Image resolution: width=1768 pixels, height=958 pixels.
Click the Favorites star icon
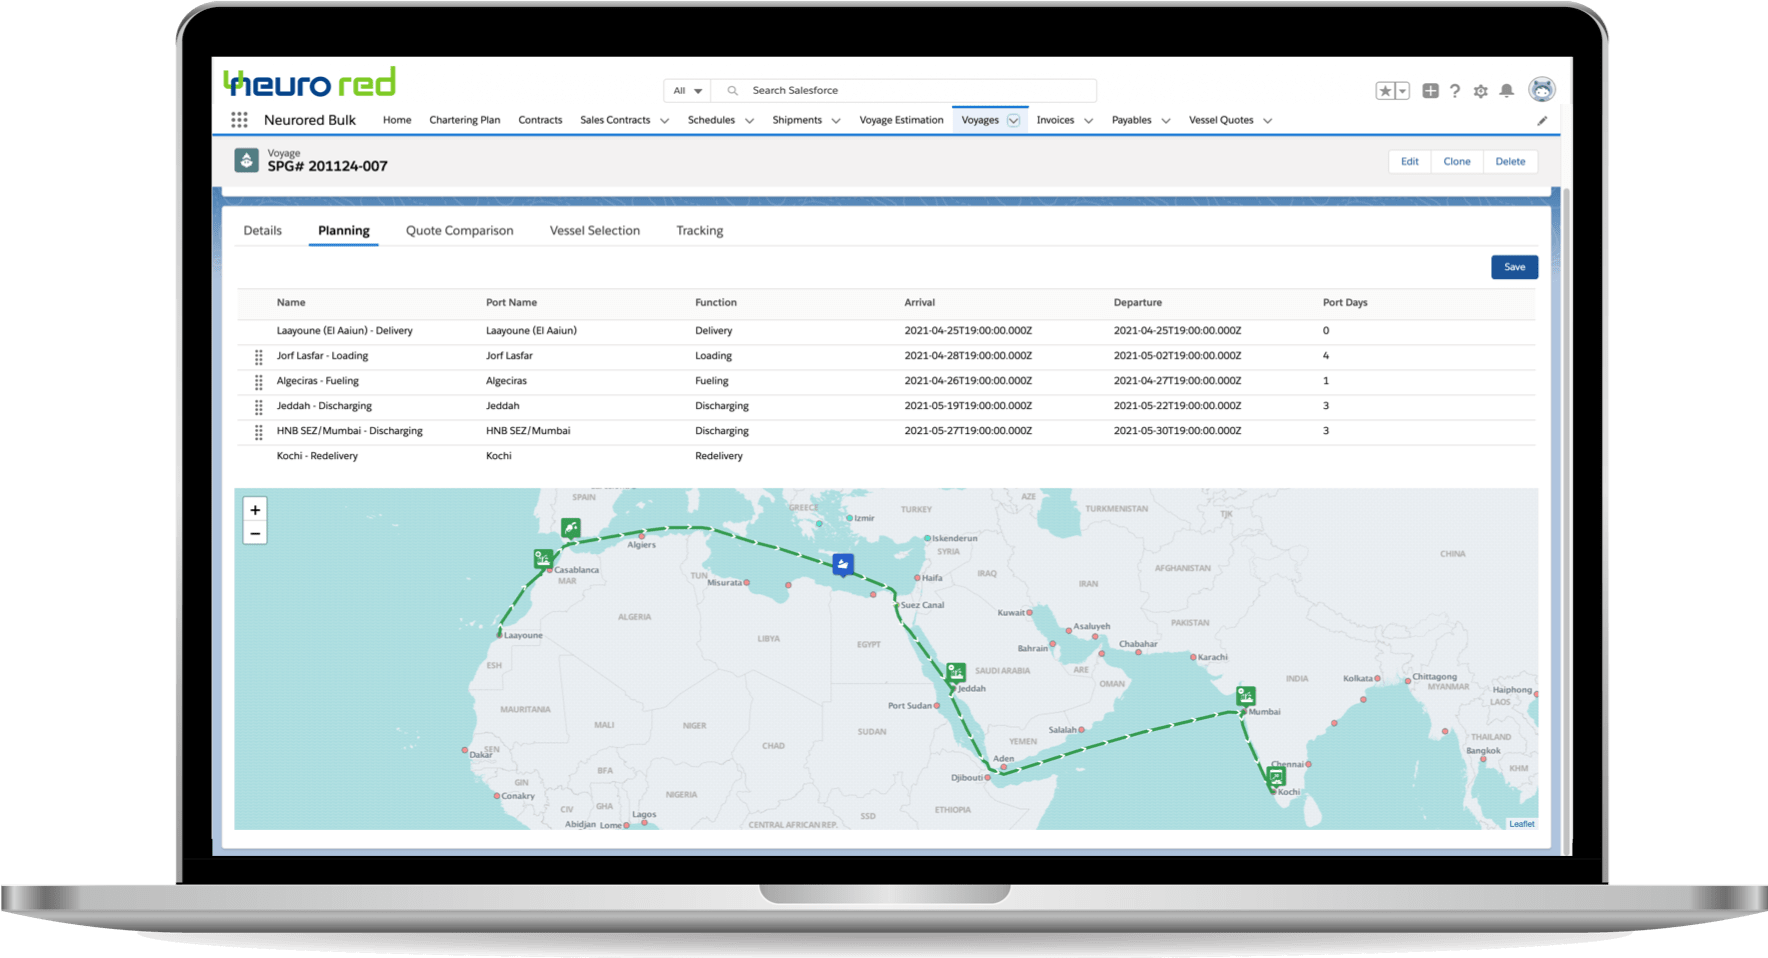pyautogui.click(x=1385, y=91)
